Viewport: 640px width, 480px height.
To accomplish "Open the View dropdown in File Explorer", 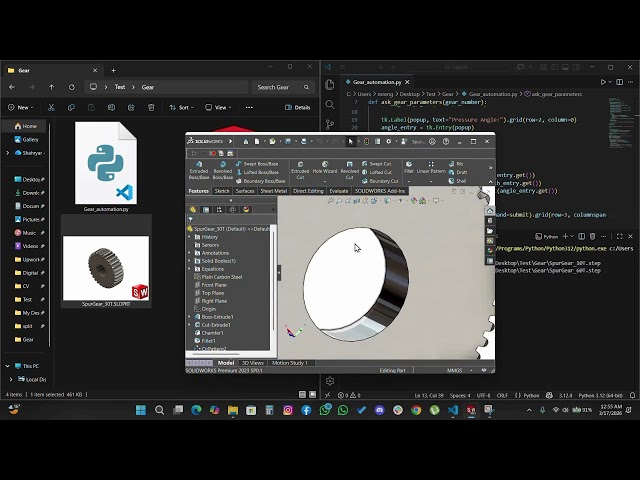I will point(218,107).
